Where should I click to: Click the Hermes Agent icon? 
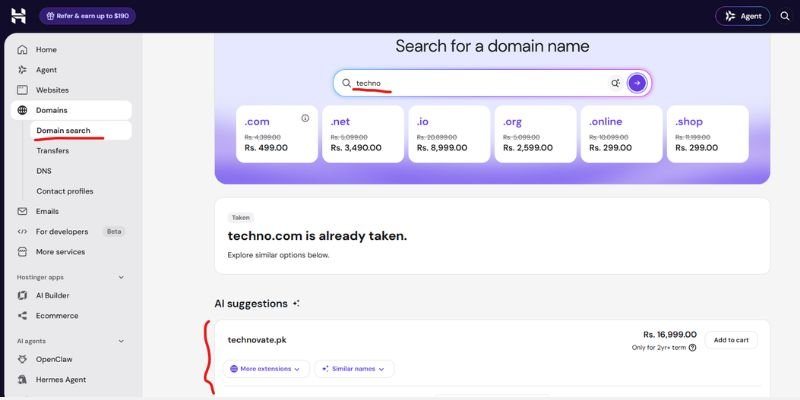22,380
